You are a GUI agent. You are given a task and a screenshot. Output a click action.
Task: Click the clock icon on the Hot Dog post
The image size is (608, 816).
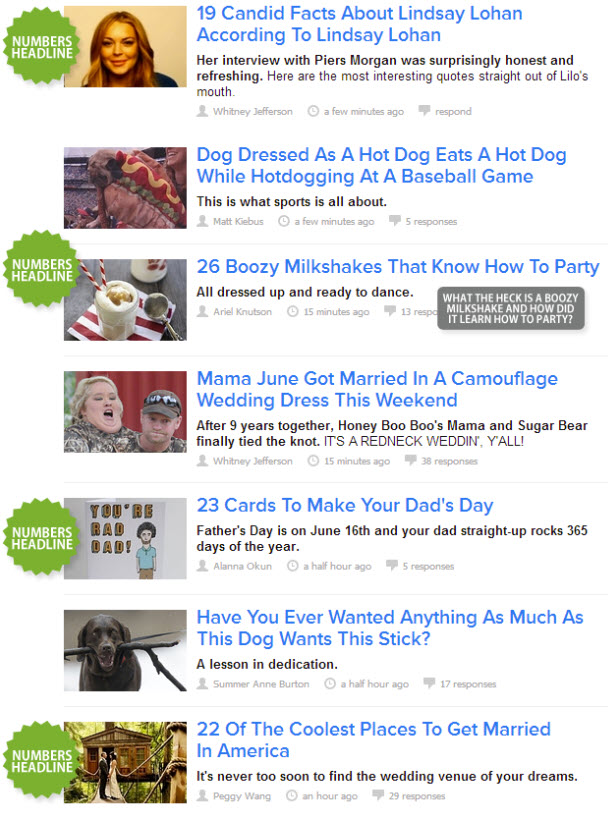click(284, 221)
